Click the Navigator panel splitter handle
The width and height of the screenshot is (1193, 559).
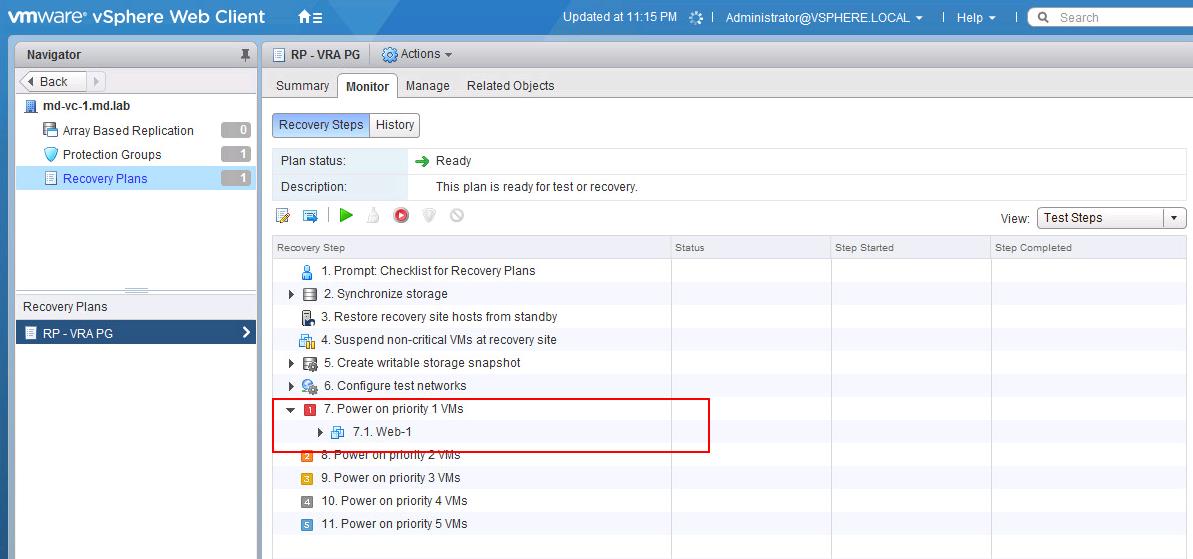pos(136,291)
